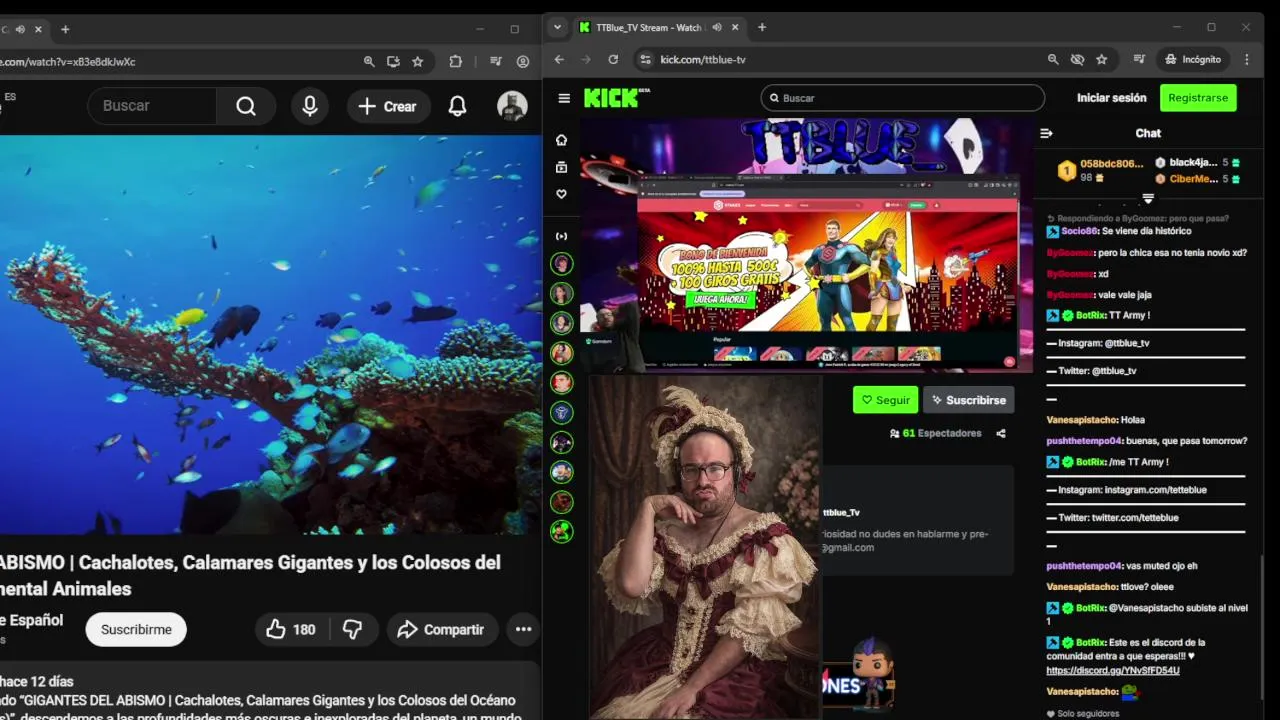Click CiberMe leaderboard entry
The width and height of the screenshot is (1280, 720).
tap(1198, 179)
